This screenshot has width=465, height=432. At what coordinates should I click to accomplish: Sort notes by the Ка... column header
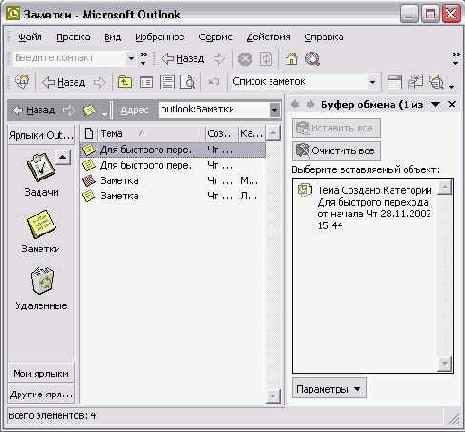click(252, 134)
